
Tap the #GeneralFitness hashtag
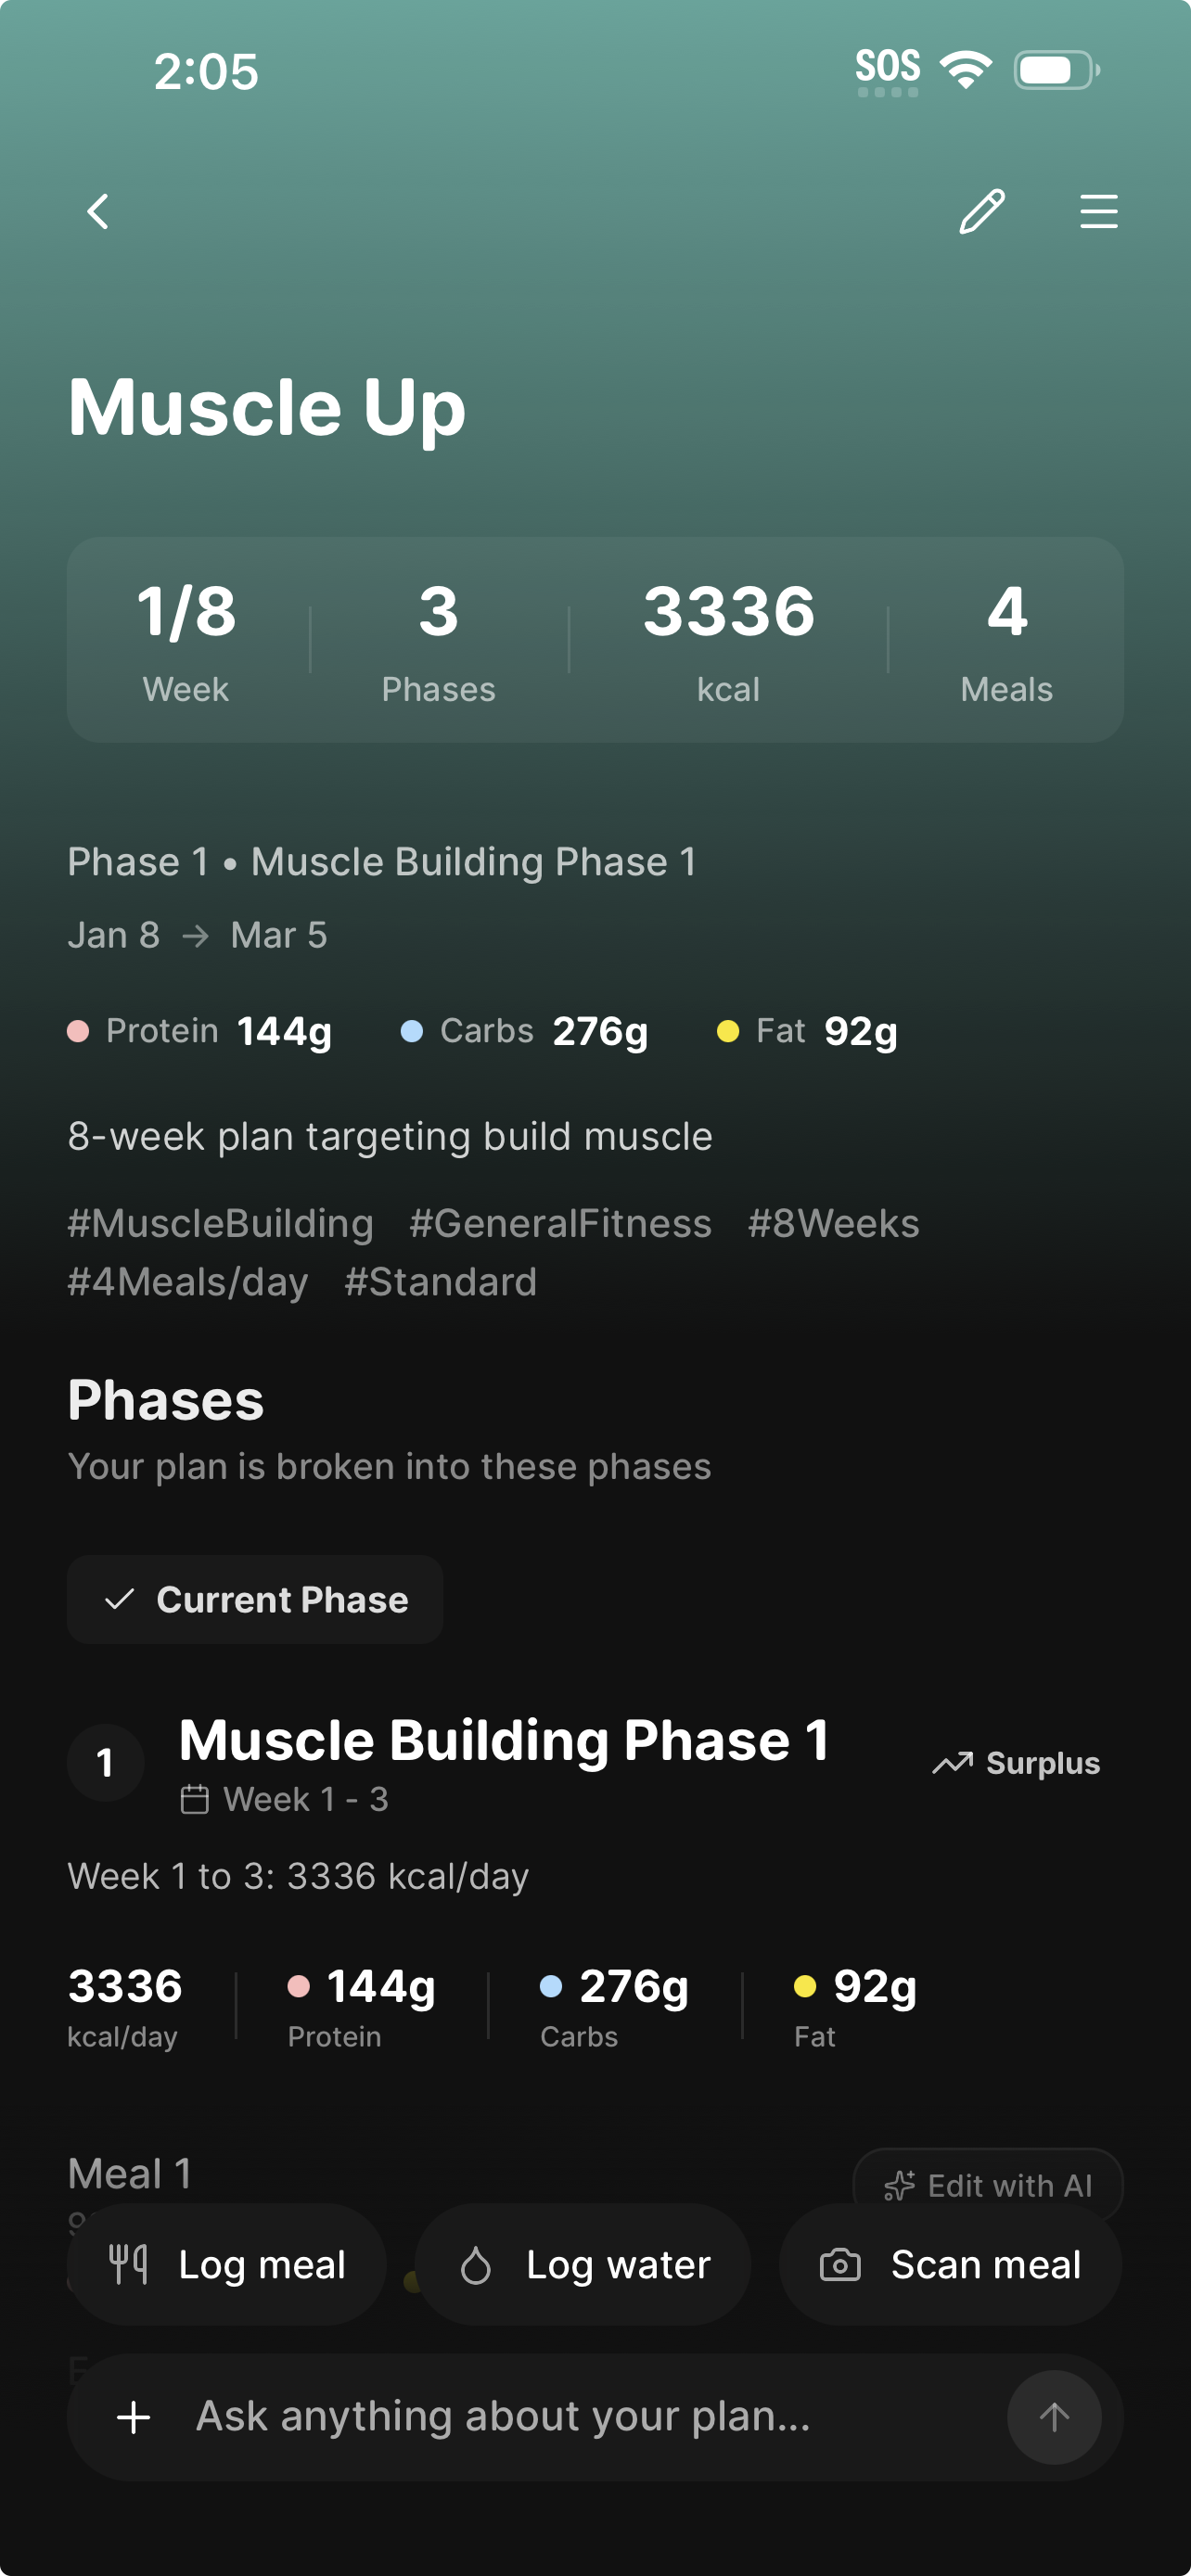[x=560, y=1223]
